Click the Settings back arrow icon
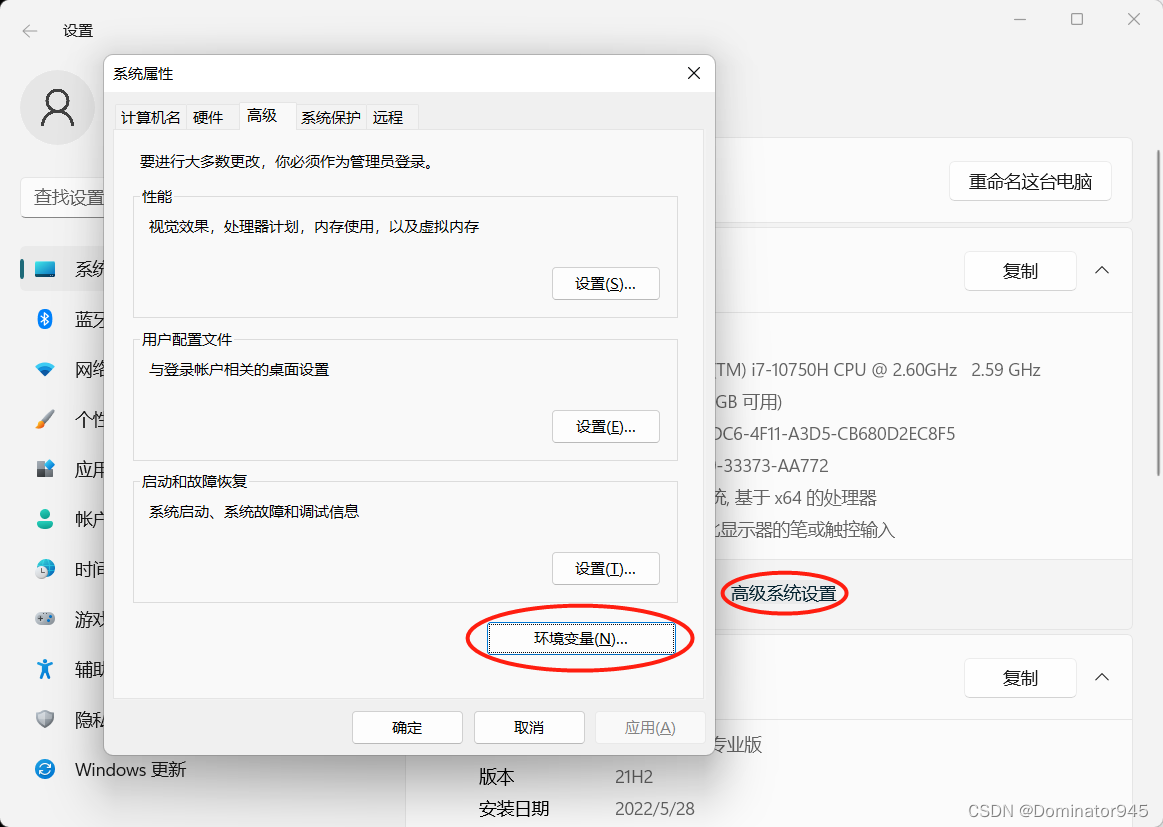The height and width of the screenshot is (827, 1163). point(30,30)
